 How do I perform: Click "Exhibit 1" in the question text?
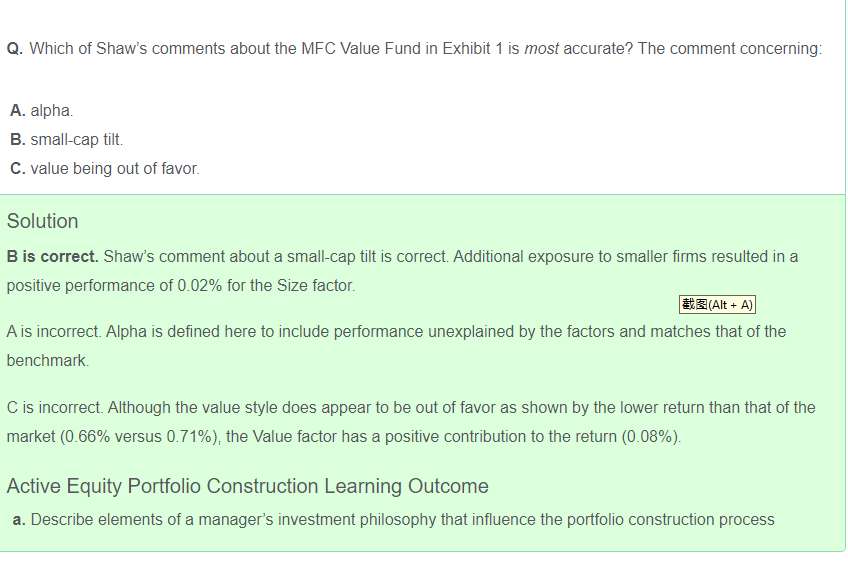tap(472, 49)
